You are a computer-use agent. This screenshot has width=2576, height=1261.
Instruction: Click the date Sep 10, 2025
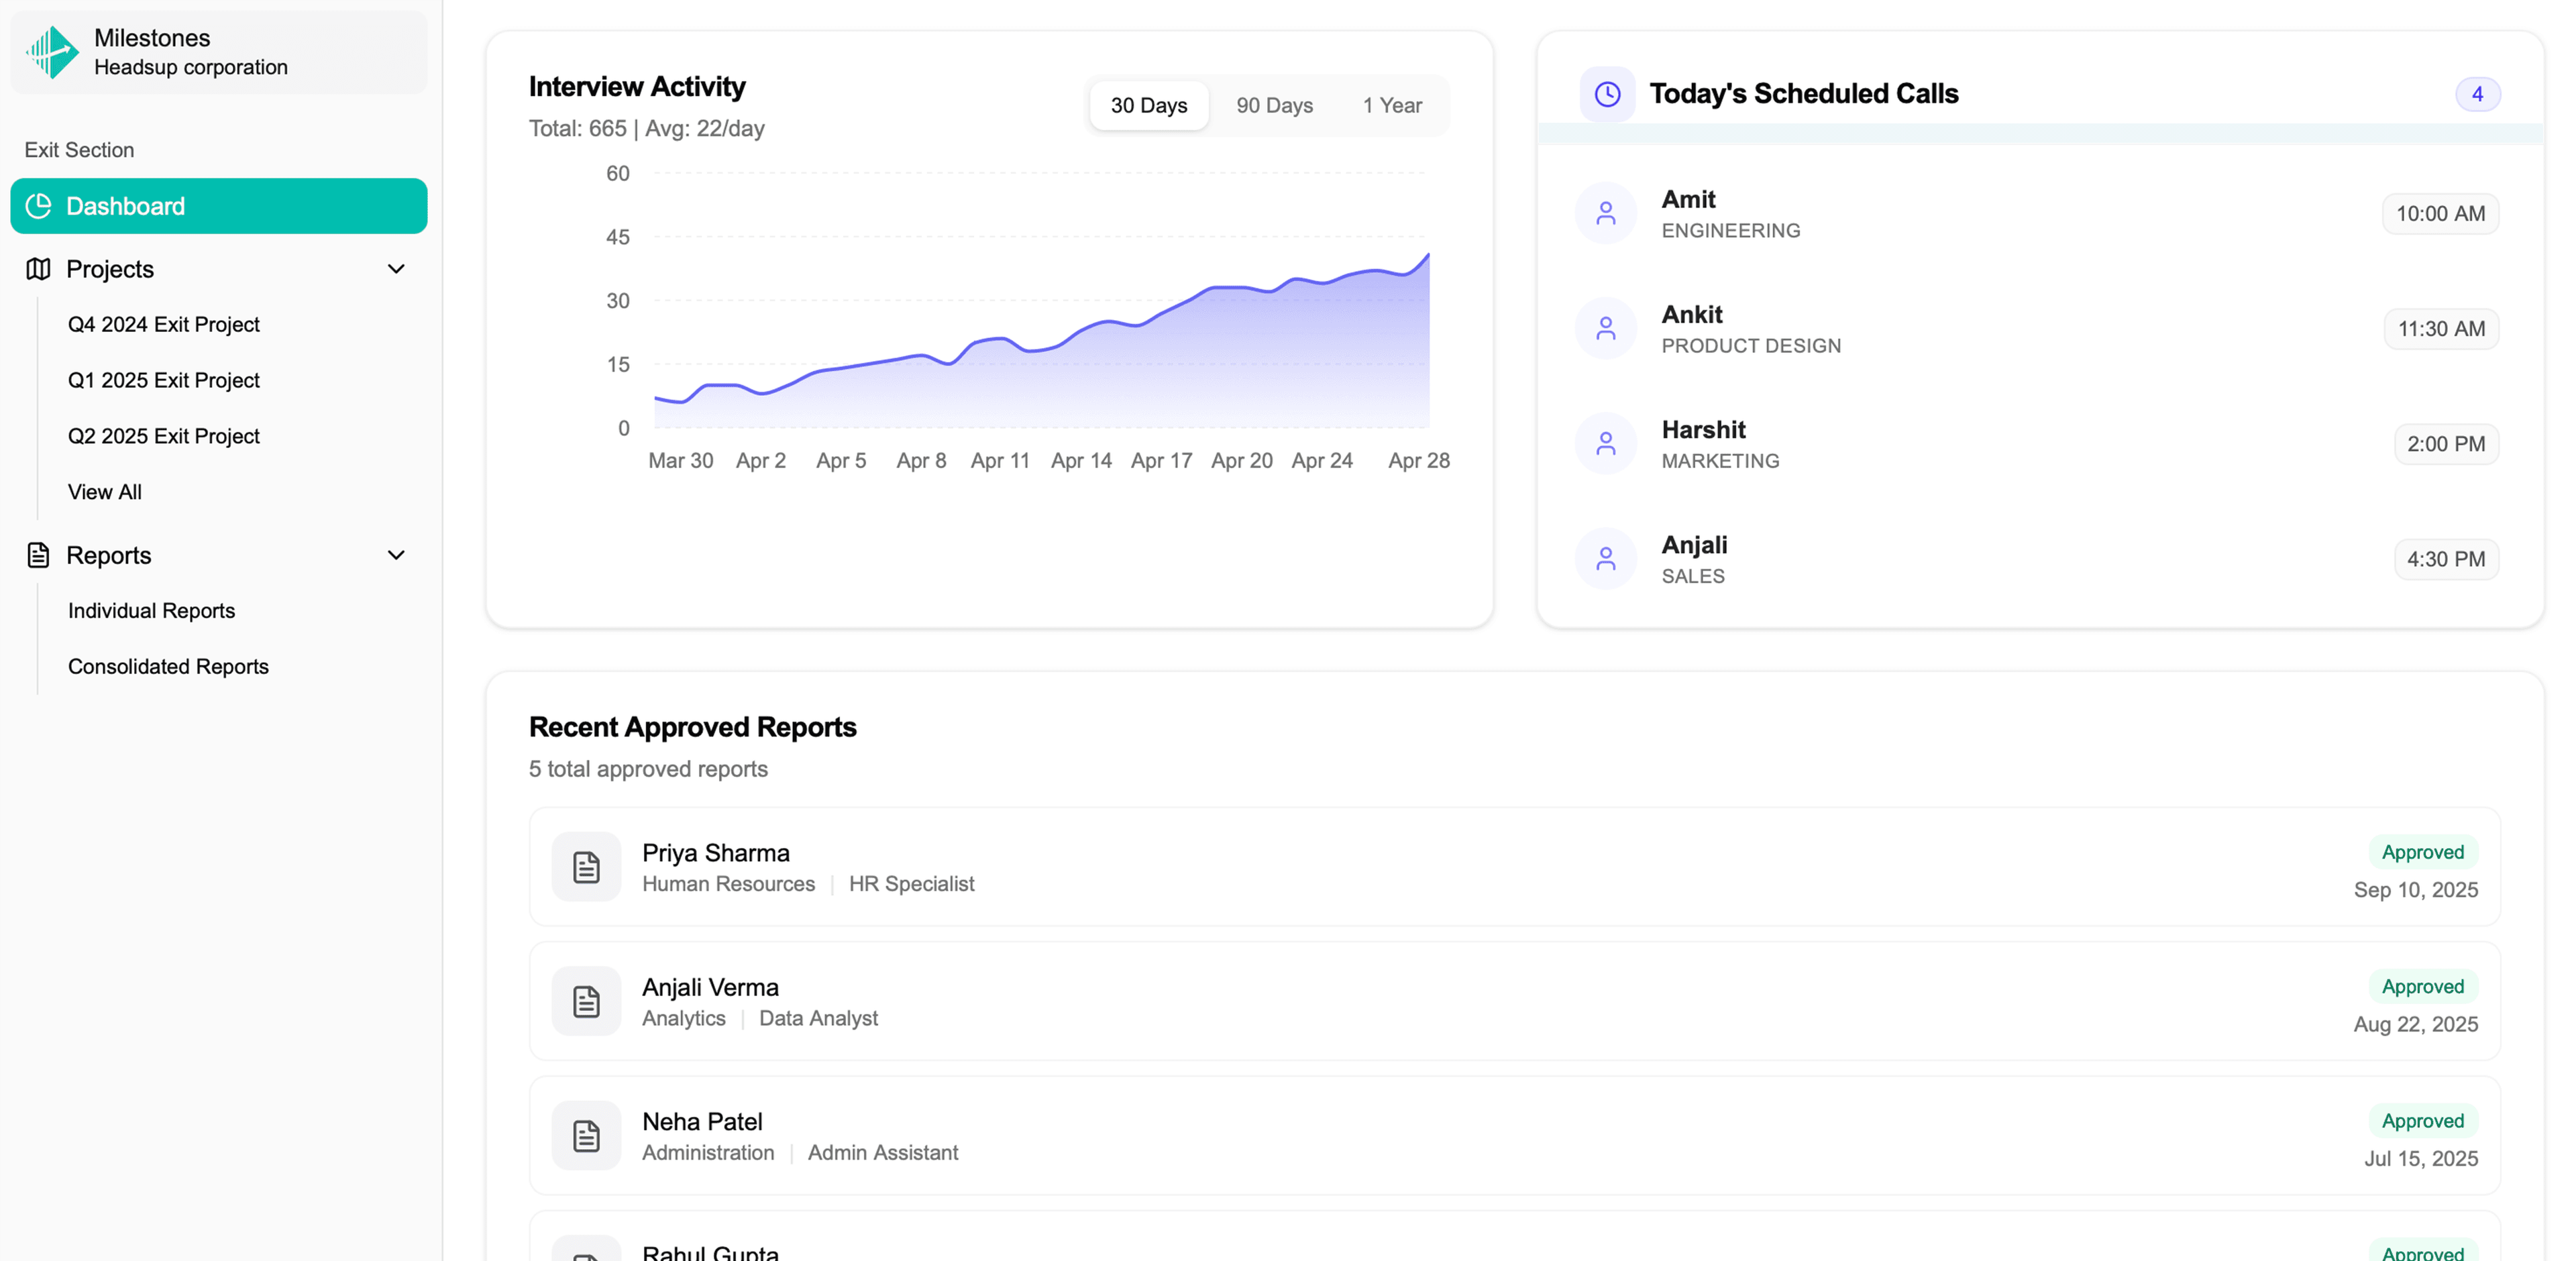(x=2415, y=890)
